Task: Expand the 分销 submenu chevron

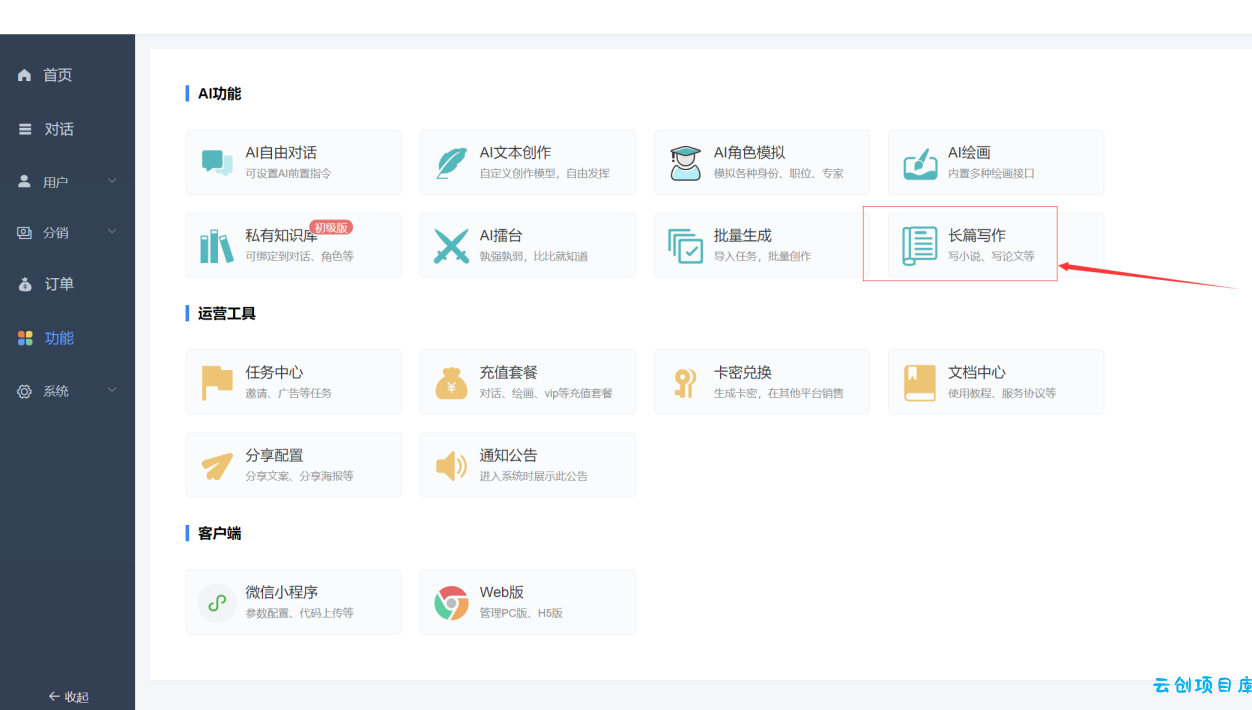Action: [112, 231]
